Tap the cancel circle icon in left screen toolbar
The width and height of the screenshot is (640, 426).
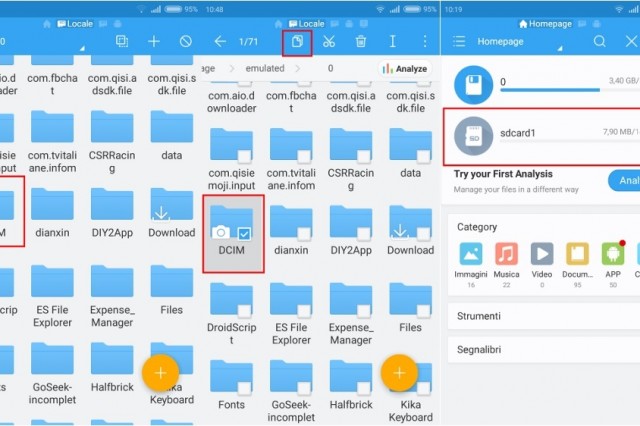pyautogui.click(x=186, y=41)
